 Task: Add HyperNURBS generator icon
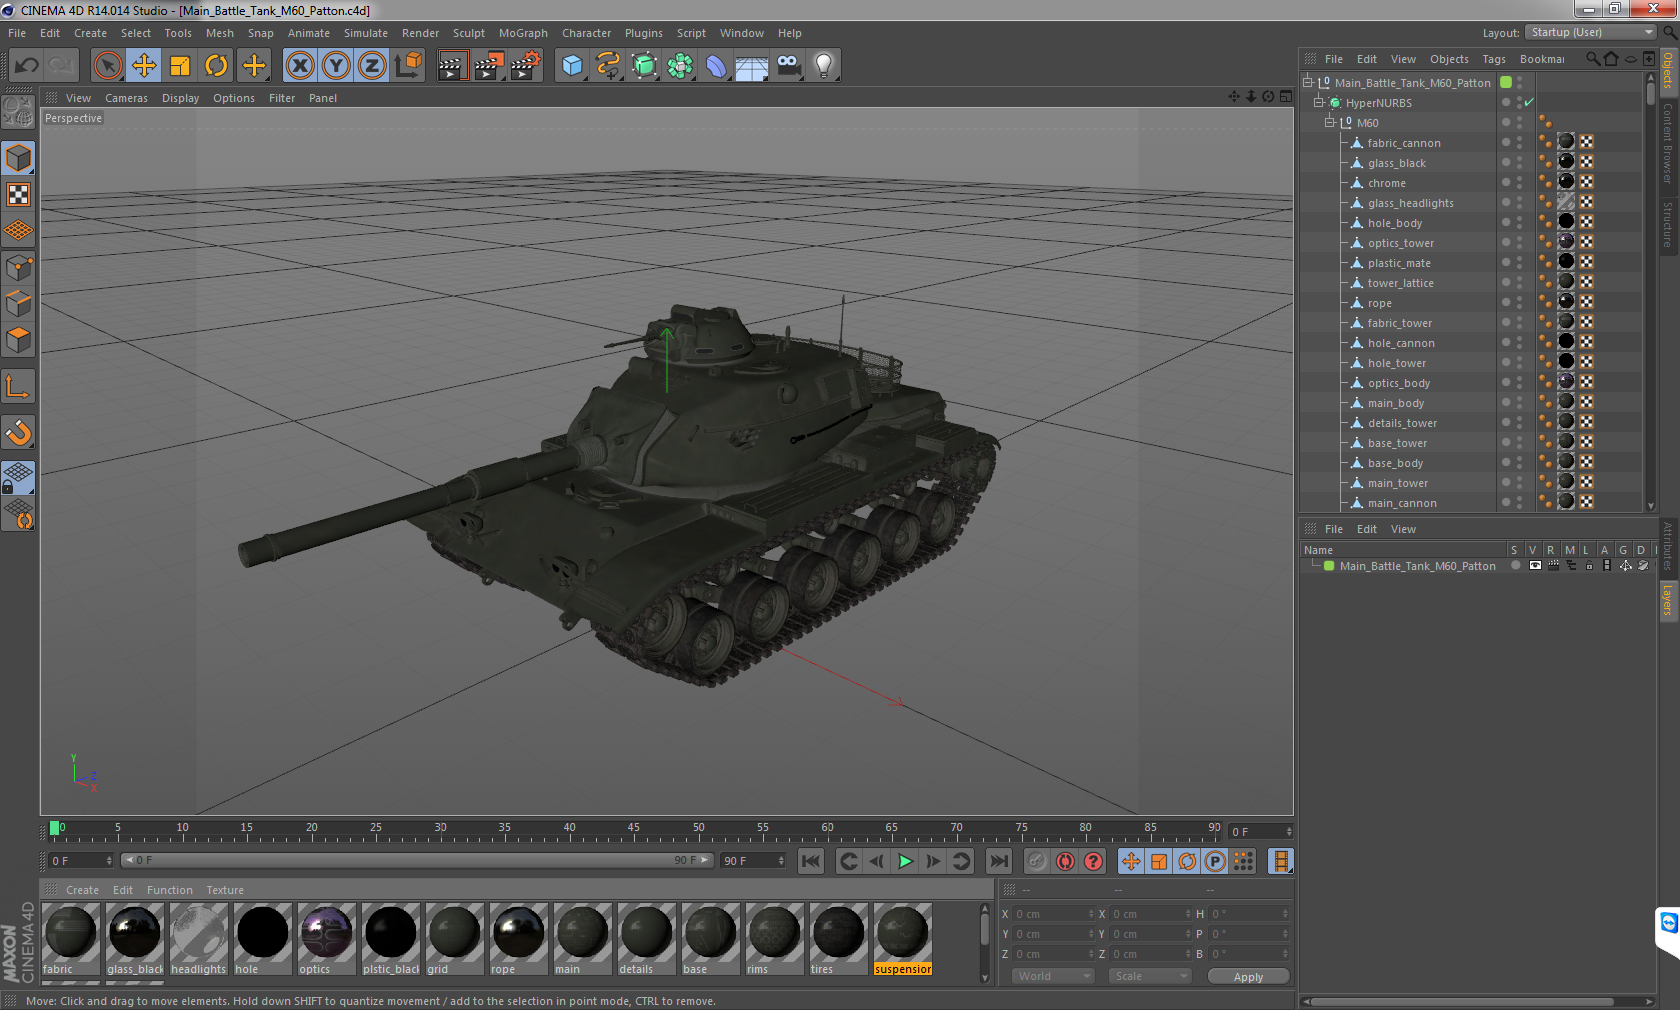pos(644,66)
